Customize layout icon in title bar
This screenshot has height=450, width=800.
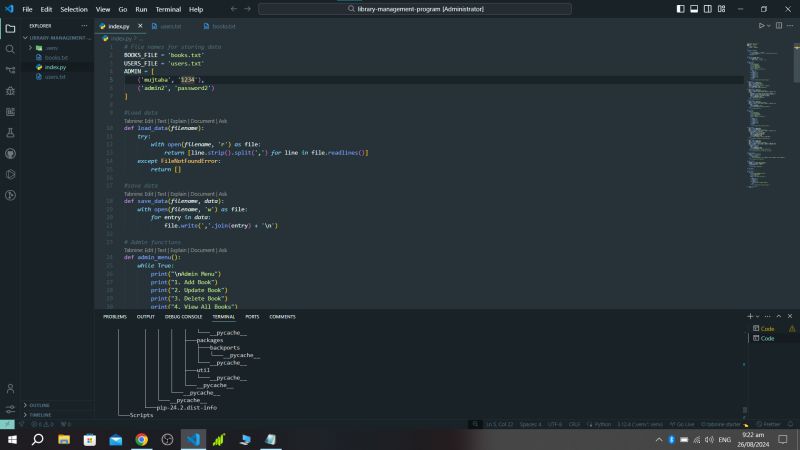[x=721, y=9]
